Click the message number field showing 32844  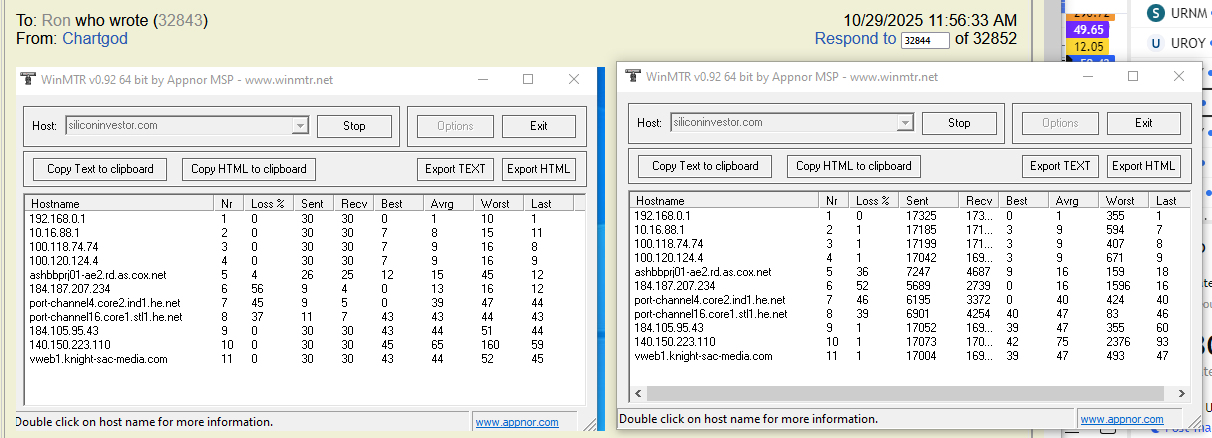click(x=925, y=40)
